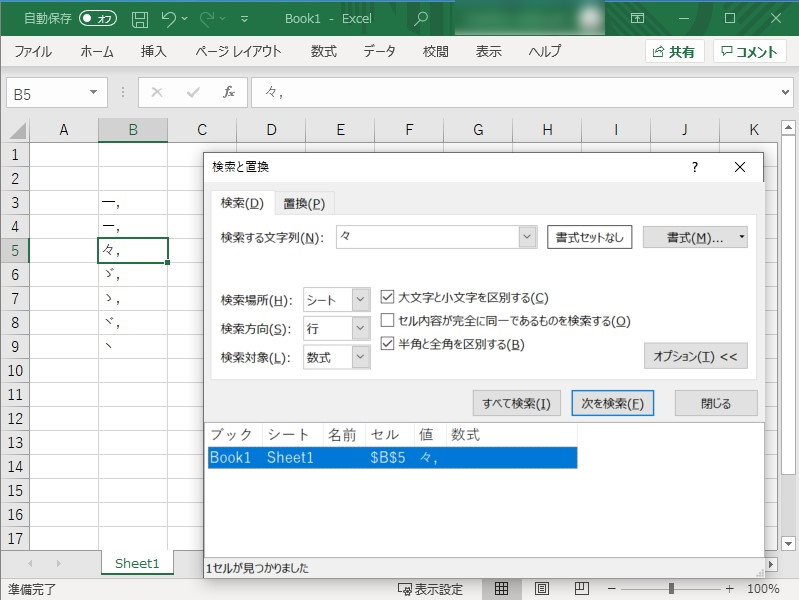799x600 pixels.
Task: Select the Book1 Sheet1 $B$5 result row
Action: pos(392,457)
